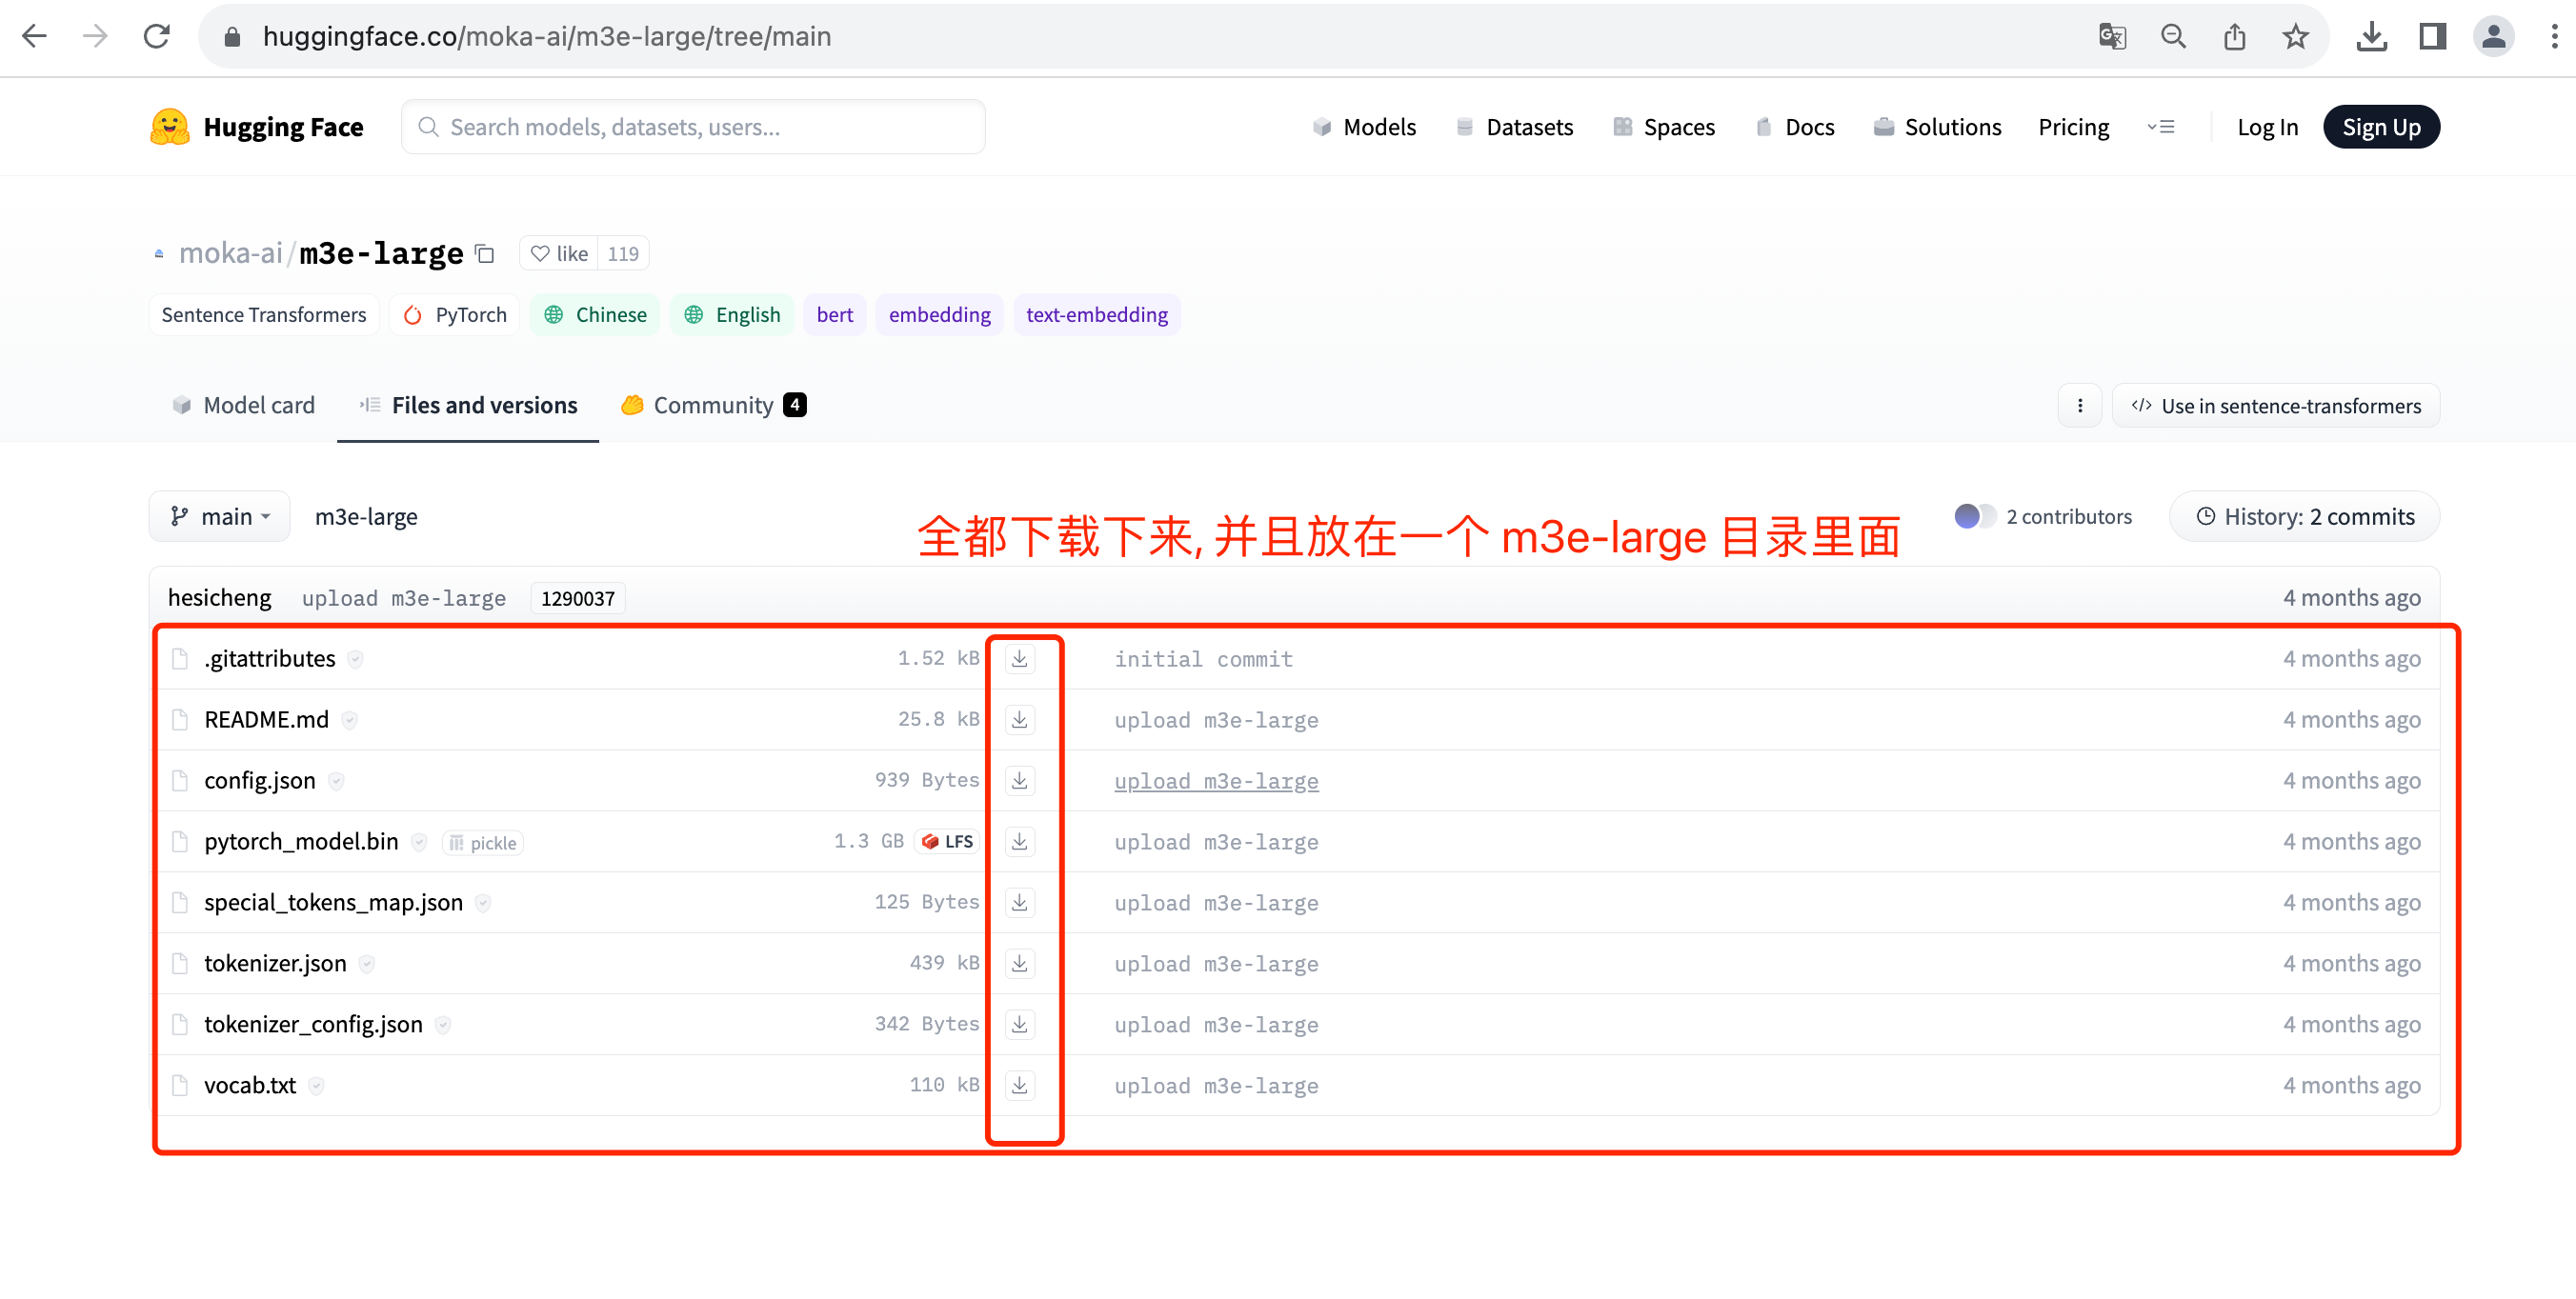Viewport: 2576px width, 1299px height.
Task: Download the vocab.txt file
Action: 1019,1086
